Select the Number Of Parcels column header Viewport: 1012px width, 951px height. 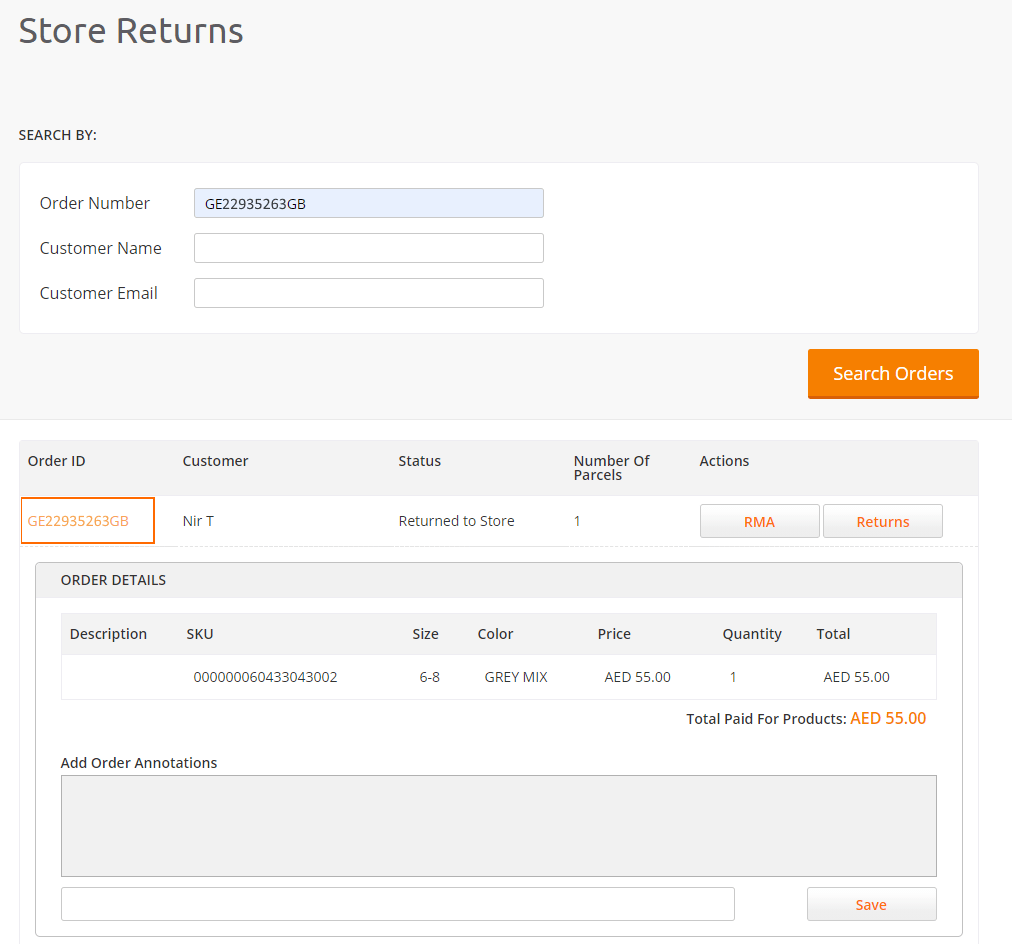[611, 468]
